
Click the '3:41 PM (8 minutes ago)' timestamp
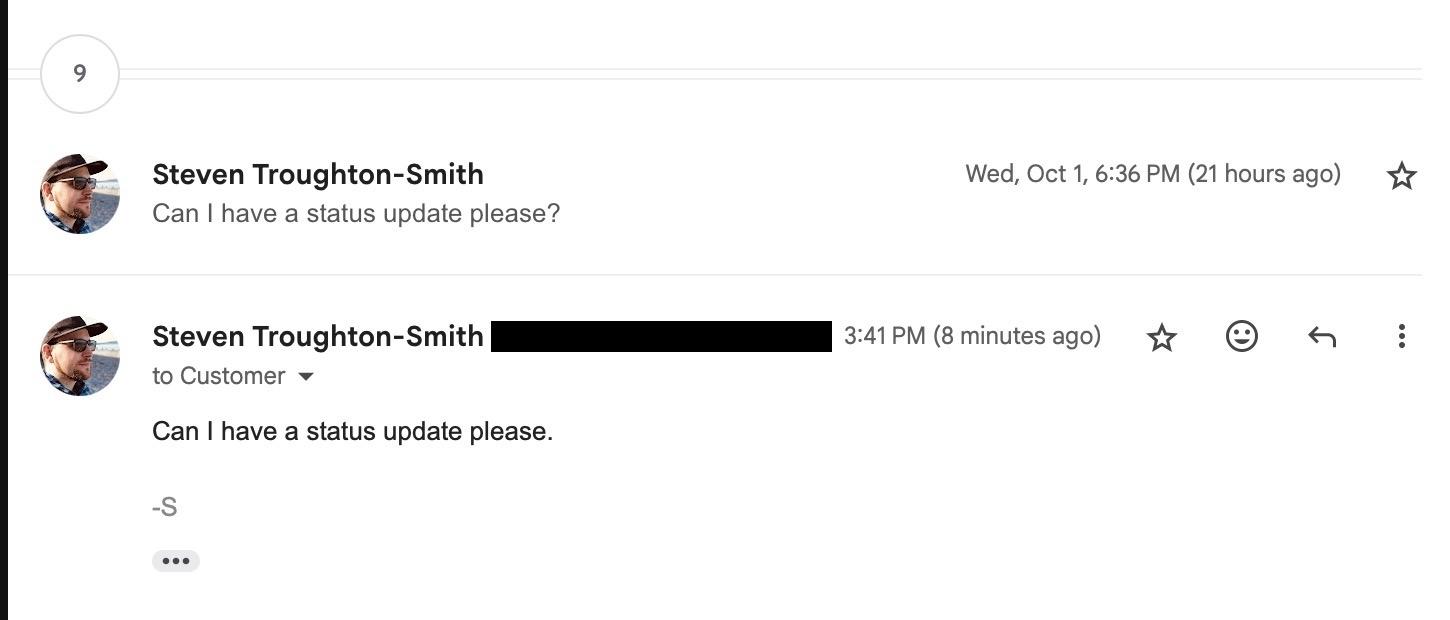[971, 336]
